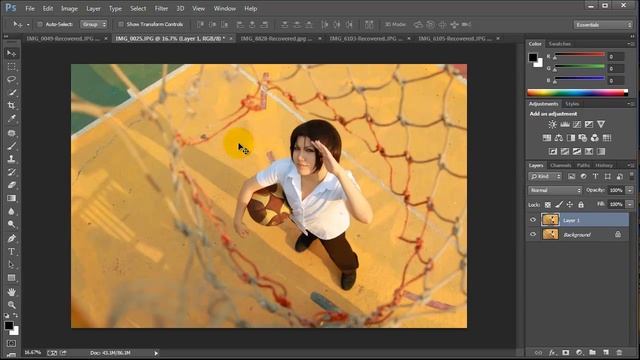Select the Pen tool

point(11,238)
